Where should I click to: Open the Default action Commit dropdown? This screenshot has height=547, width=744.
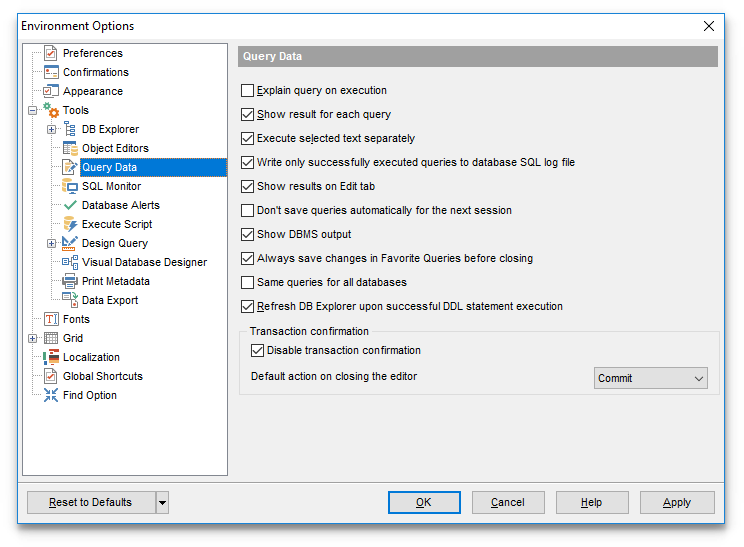651,378
